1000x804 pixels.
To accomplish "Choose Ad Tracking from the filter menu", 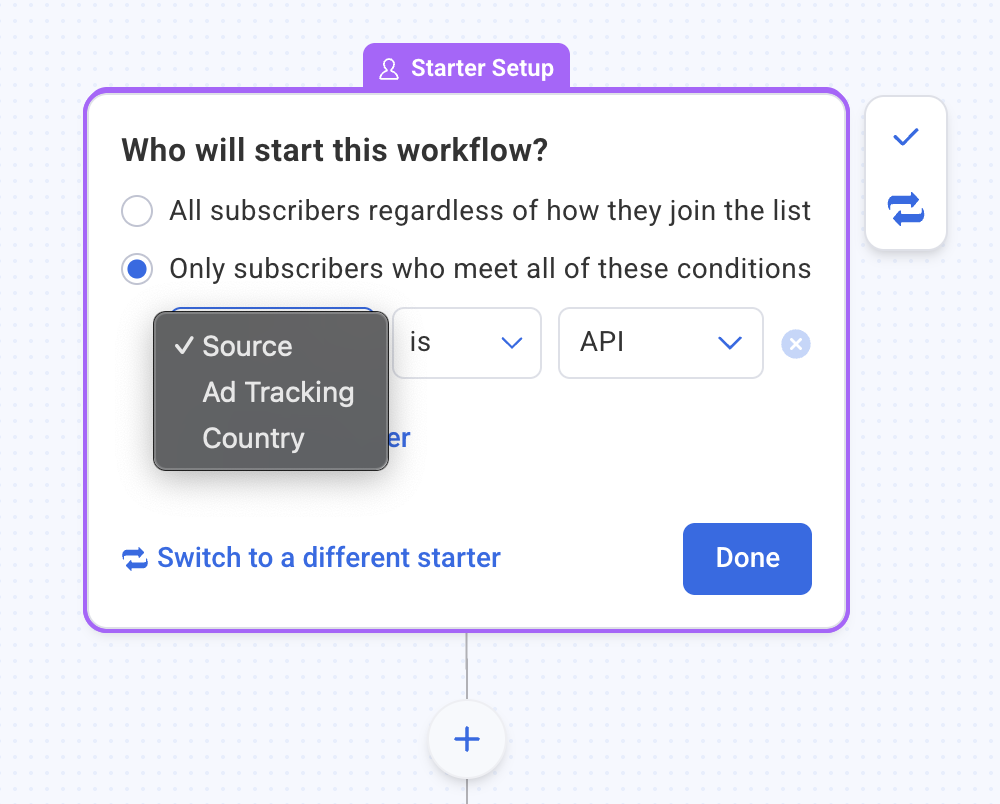I will (x=278, y=392).
